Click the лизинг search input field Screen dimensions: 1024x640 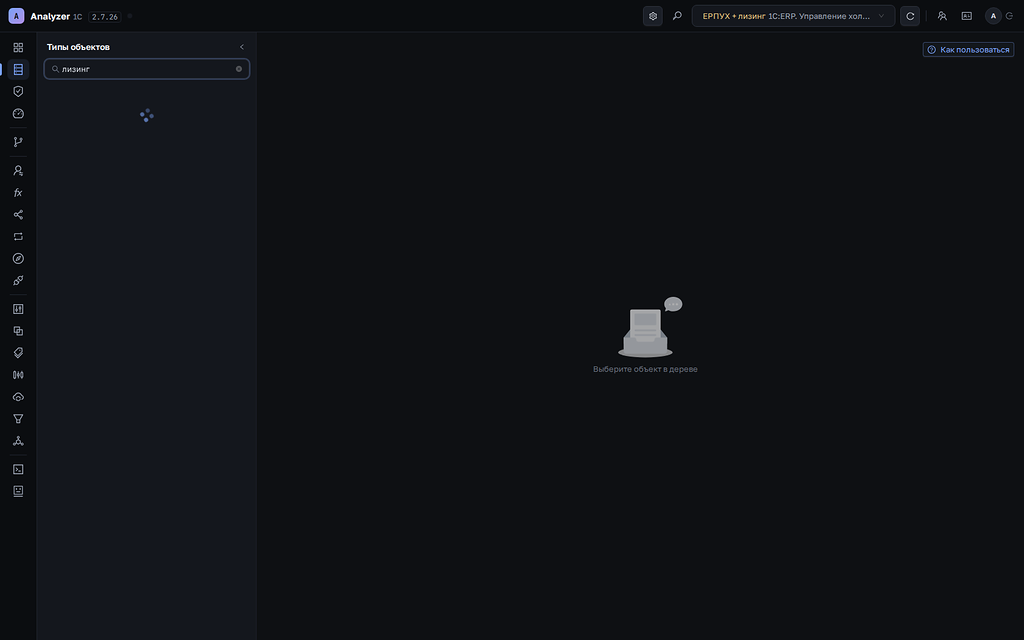pyautogui.click(x=146, y=69)
